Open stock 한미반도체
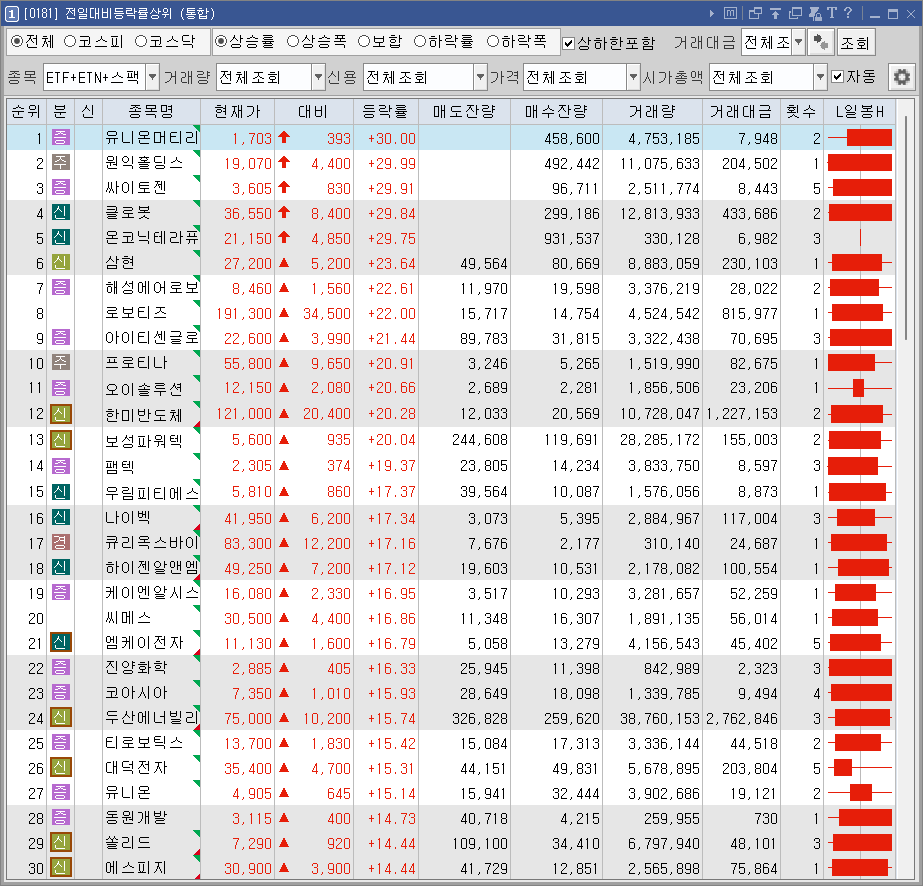The width and height of the screenshot is (923, 886). 144,414
